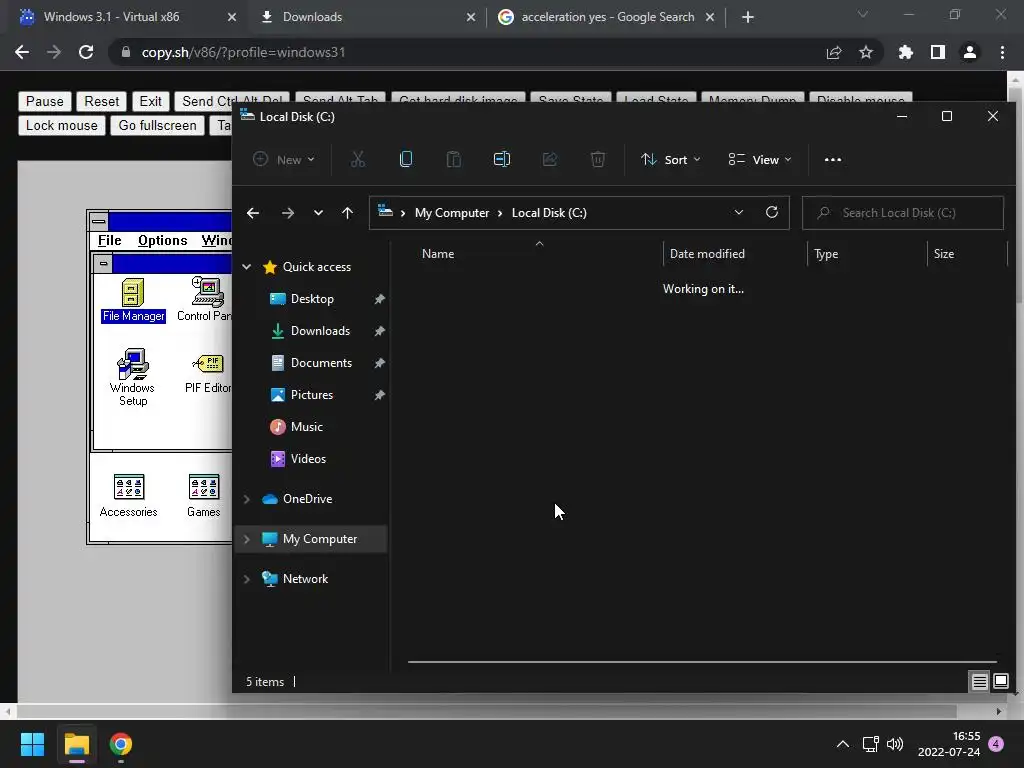The width and height of the screenshot is (1024, 768).
Task: Click the Exit emulator button
Action: (150, 101)
